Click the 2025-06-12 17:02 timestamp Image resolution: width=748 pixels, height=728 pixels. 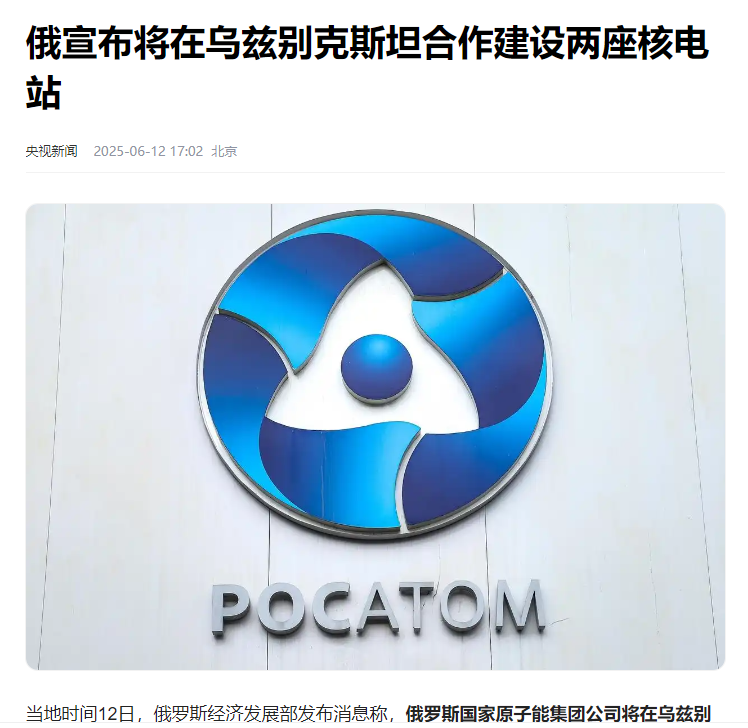[148, 151]
